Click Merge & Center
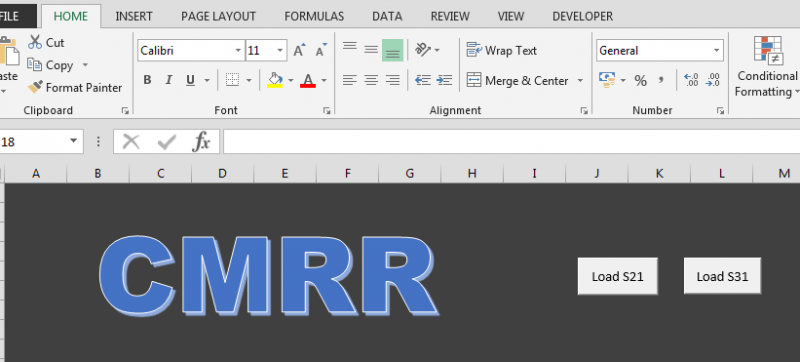Screen dimensions: 800x362 pos(518,81)
